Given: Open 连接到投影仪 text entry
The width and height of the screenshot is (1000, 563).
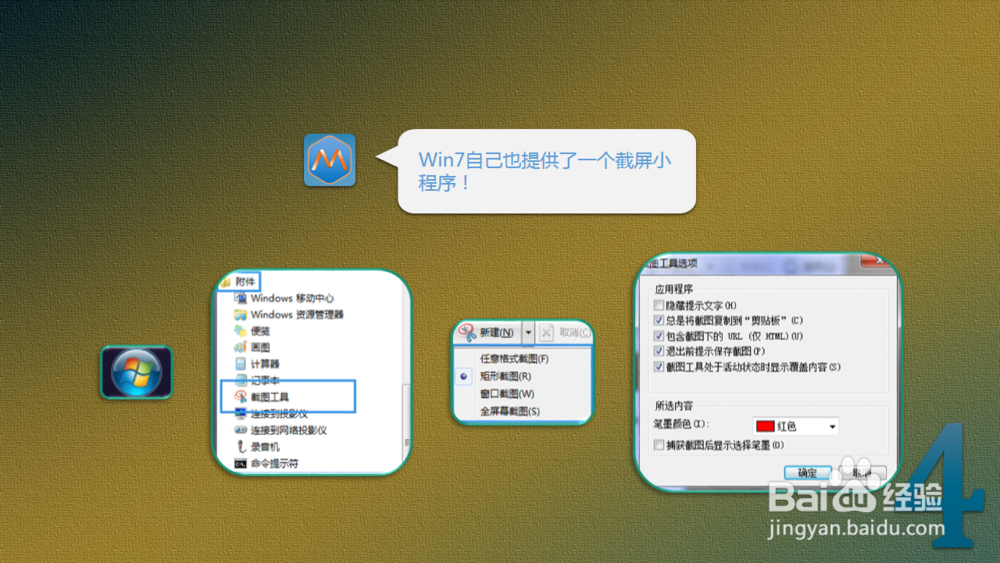Looking at the screenshot, I should click(279, 414).
